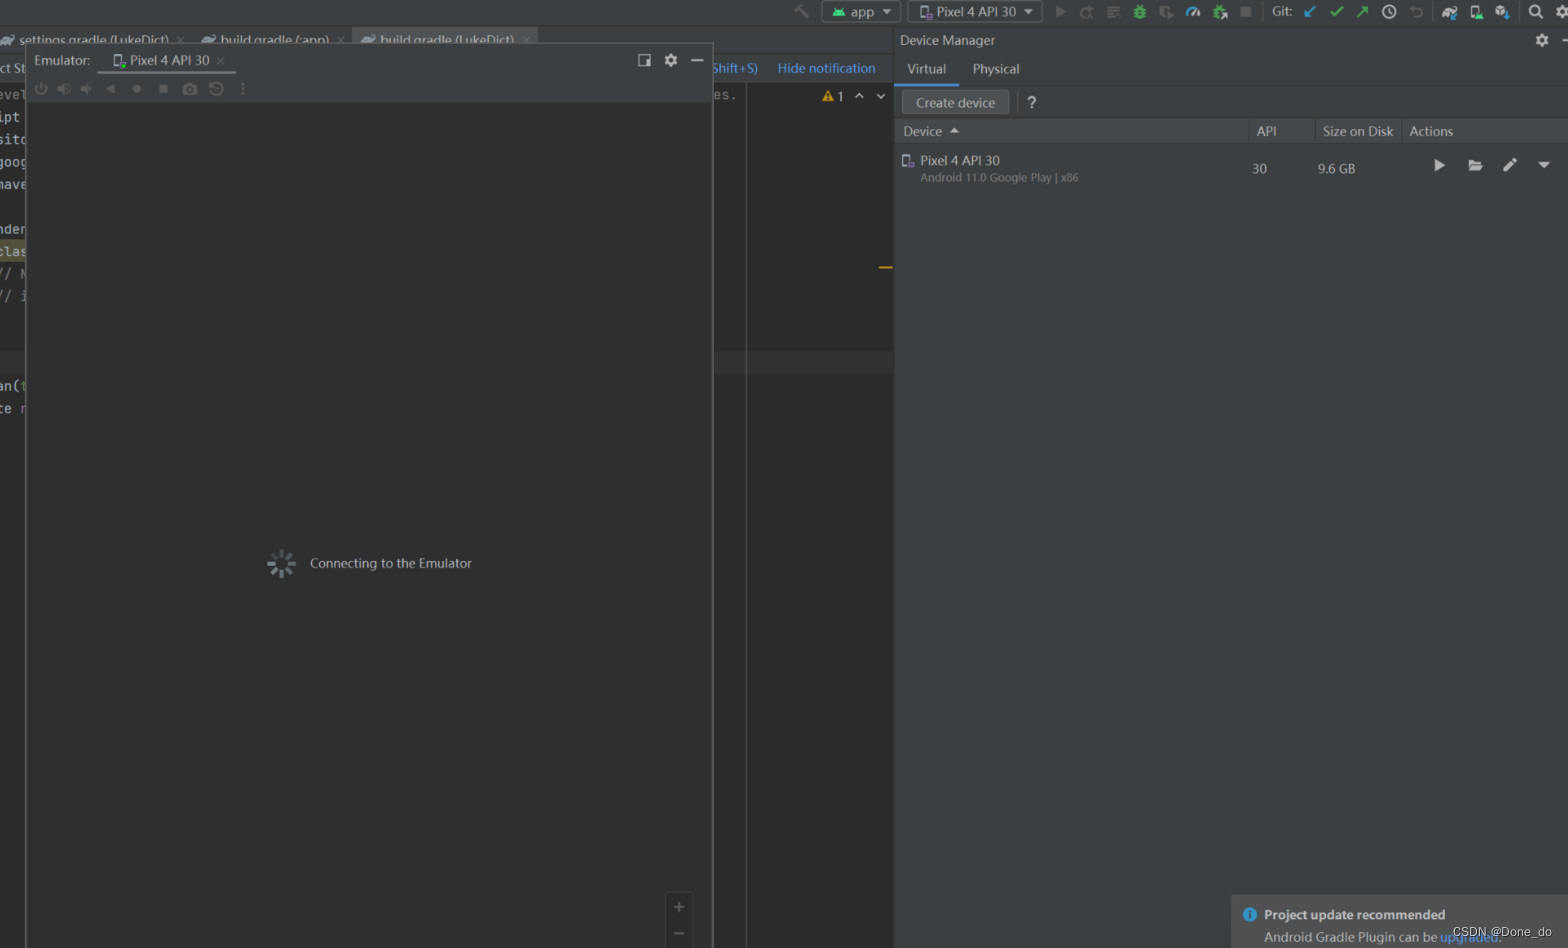
Task: Click the editor warning indicator showing 1
Action: (x=833, y=96)
